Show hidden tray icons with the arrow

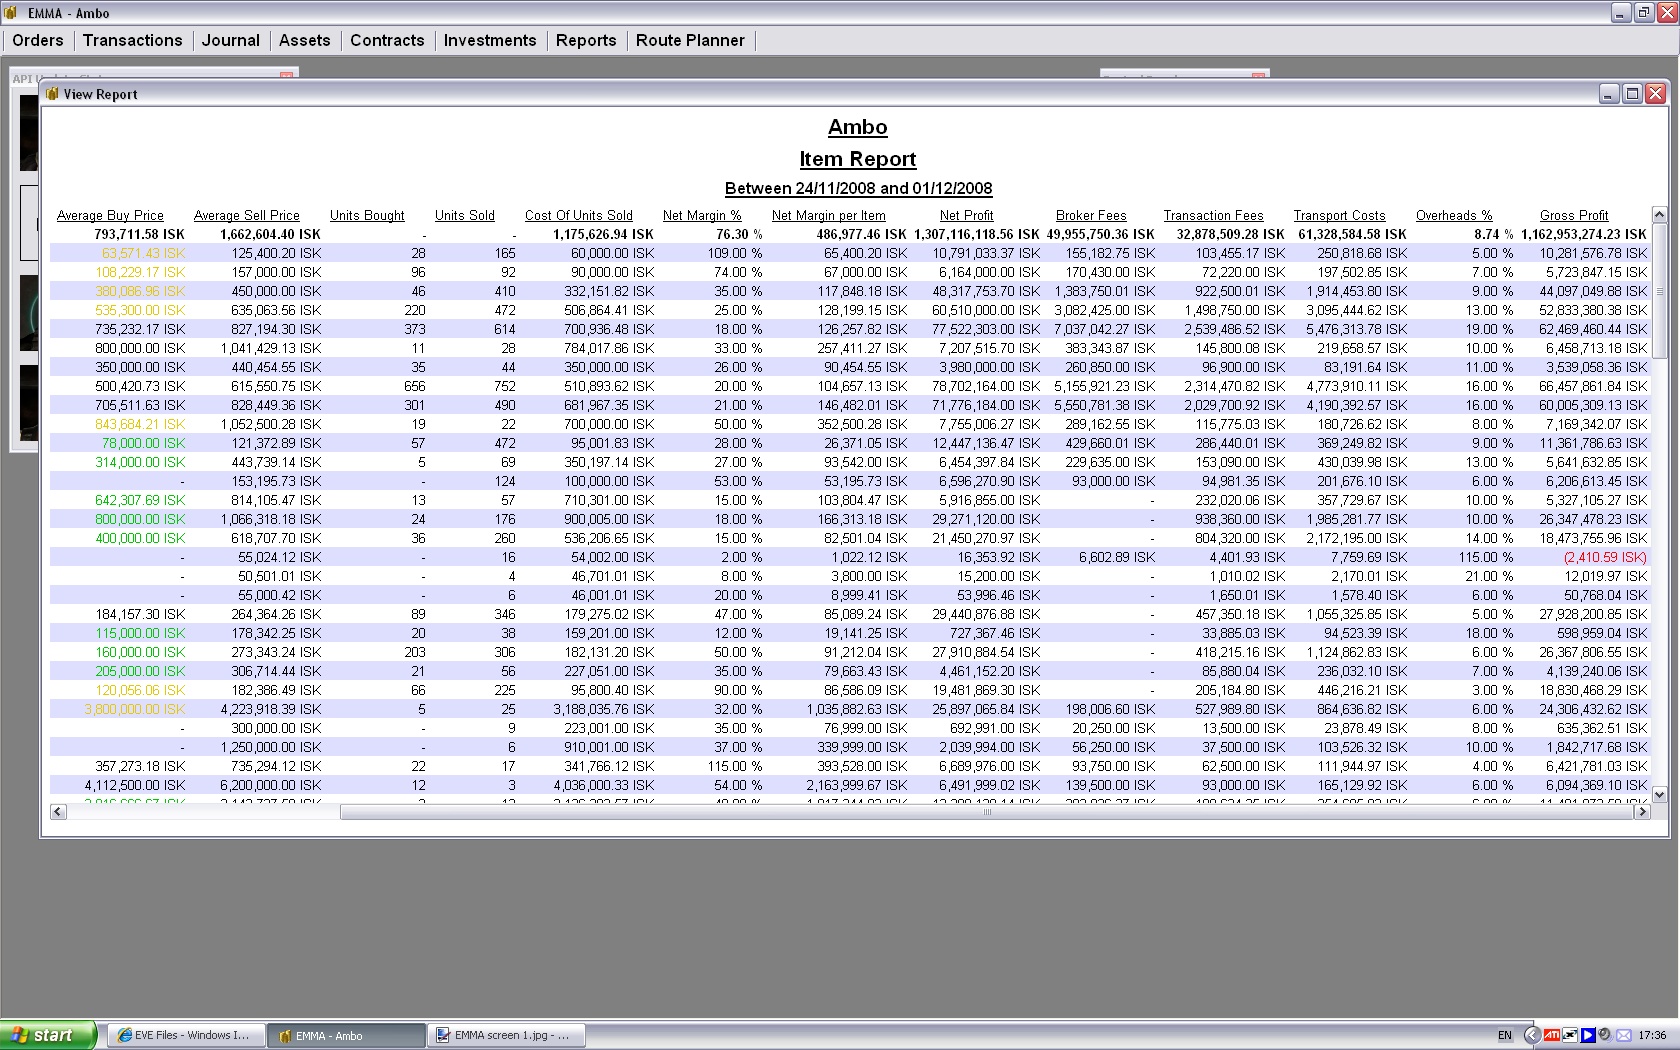(1531, 1035)
